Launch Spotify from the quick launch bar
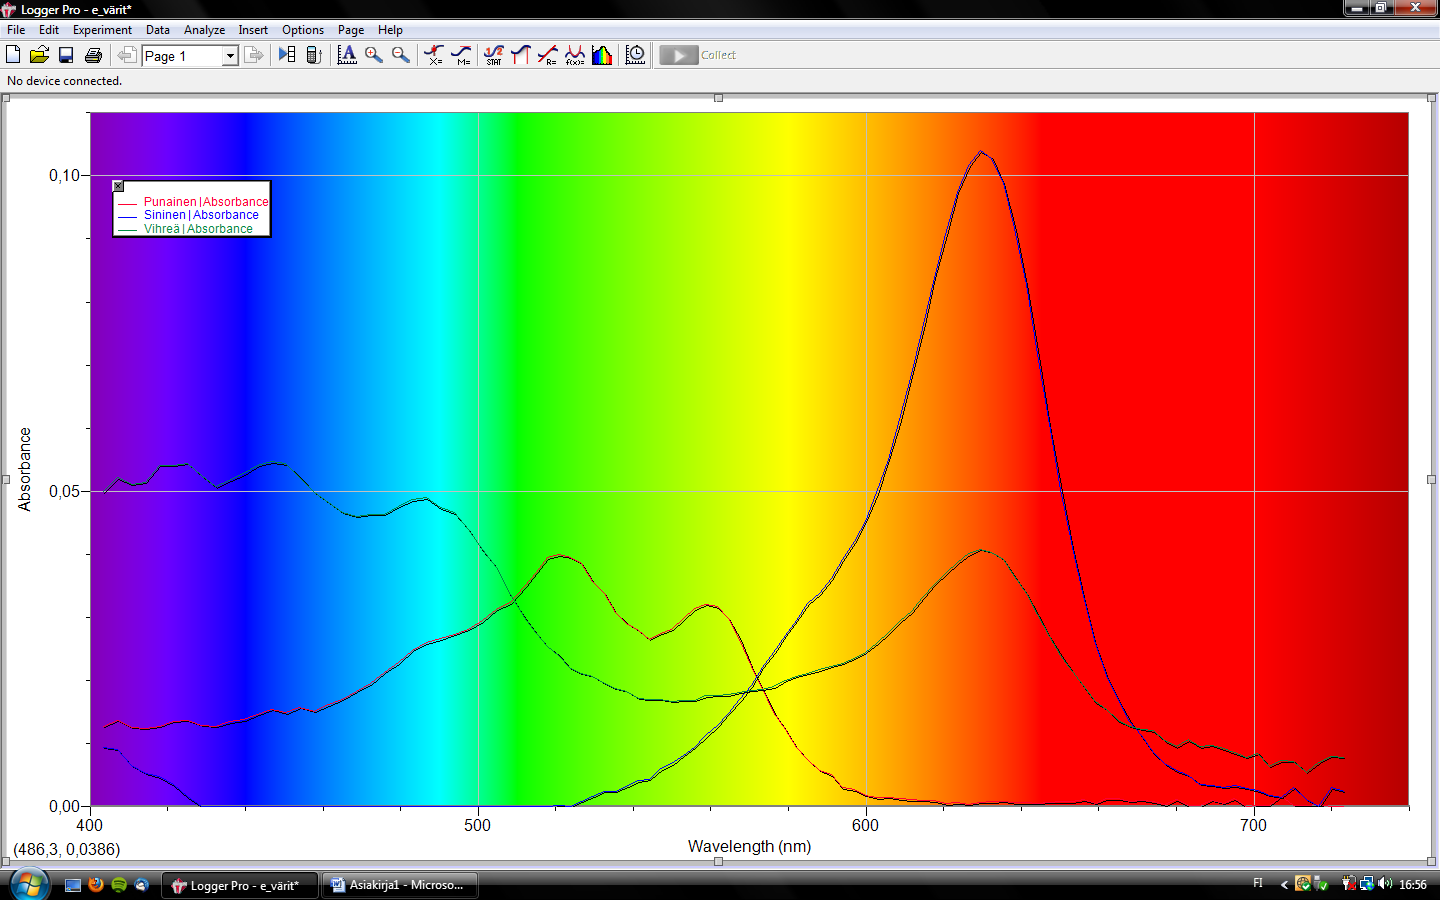Image resolution: width=1440 pixels, height=900 pixels. click(x=119, y=885)
